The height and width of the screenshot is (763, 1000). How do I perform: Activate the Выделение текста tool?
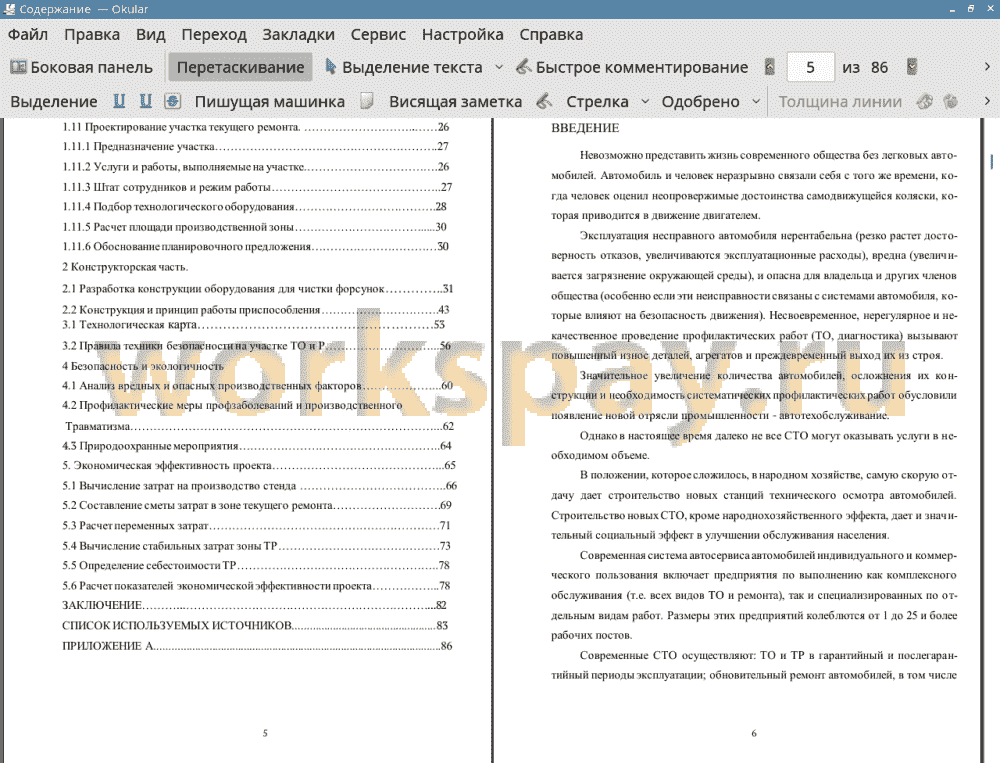point(404,67)
